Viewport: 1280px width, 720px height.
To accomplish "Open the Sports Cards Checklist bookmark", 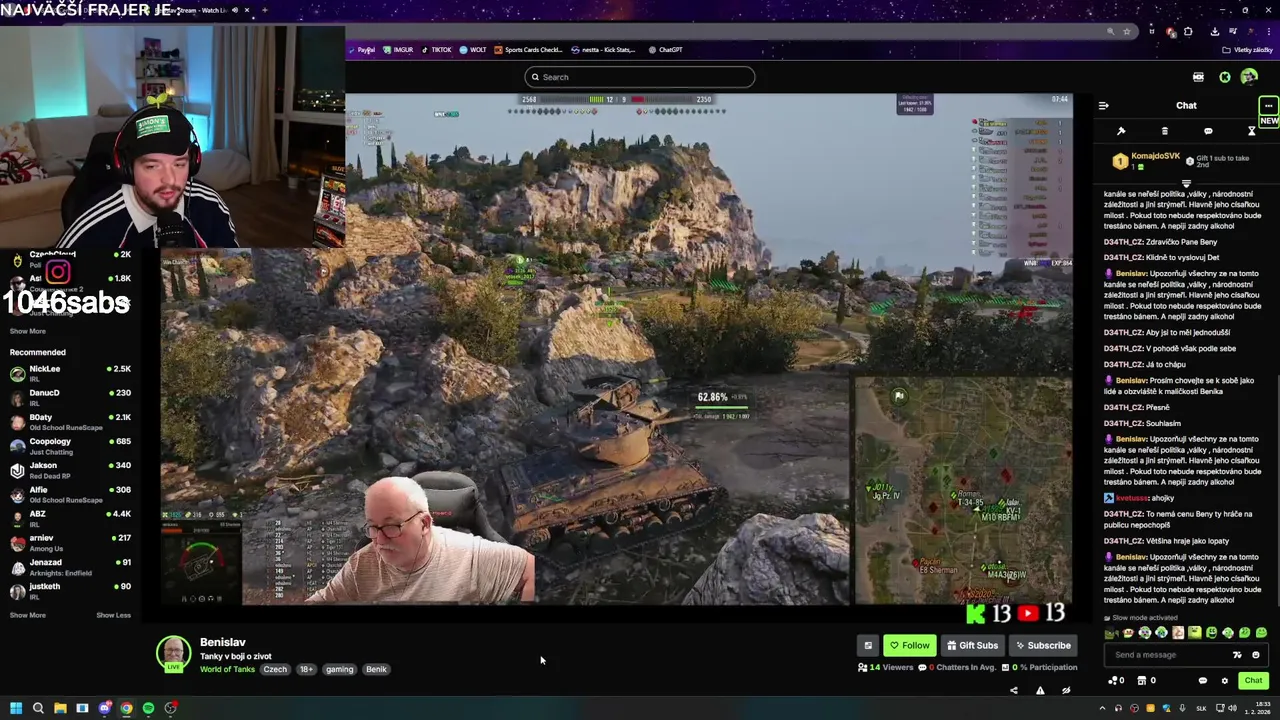I will coord(526,49).
